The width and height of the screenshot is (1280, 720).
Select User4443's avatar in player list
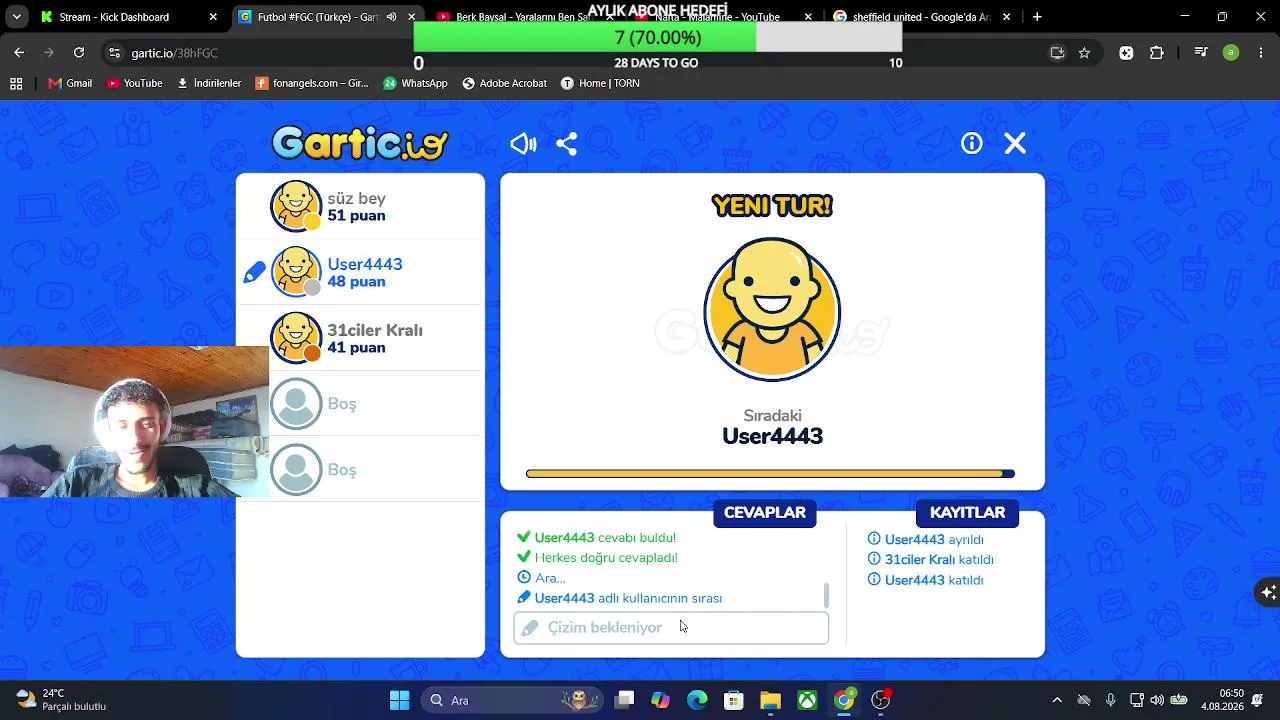coord(296,272)
